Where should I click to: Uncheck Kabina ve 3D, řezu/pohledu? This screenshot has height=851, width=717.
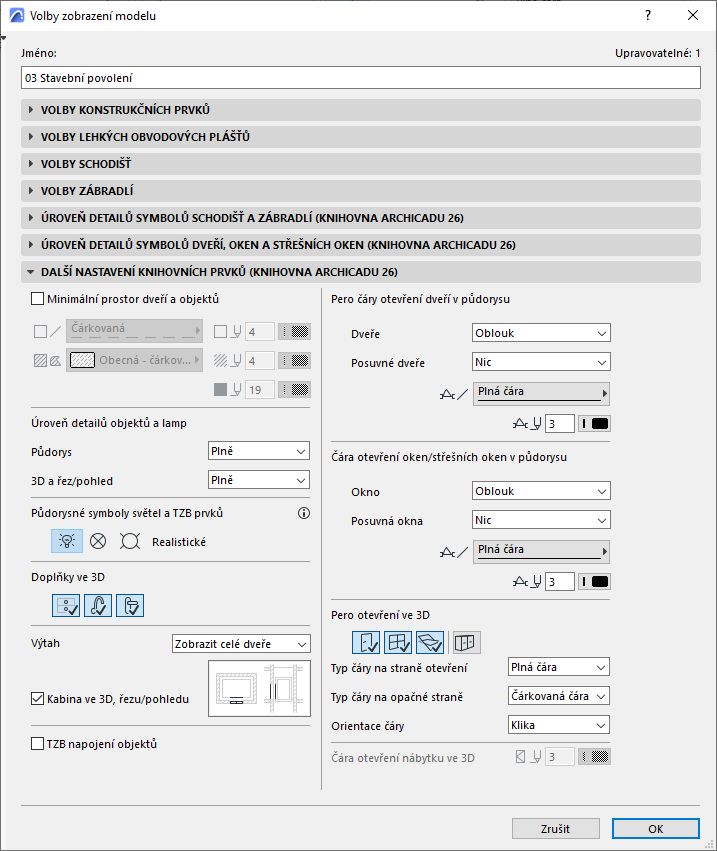point(37,698)
